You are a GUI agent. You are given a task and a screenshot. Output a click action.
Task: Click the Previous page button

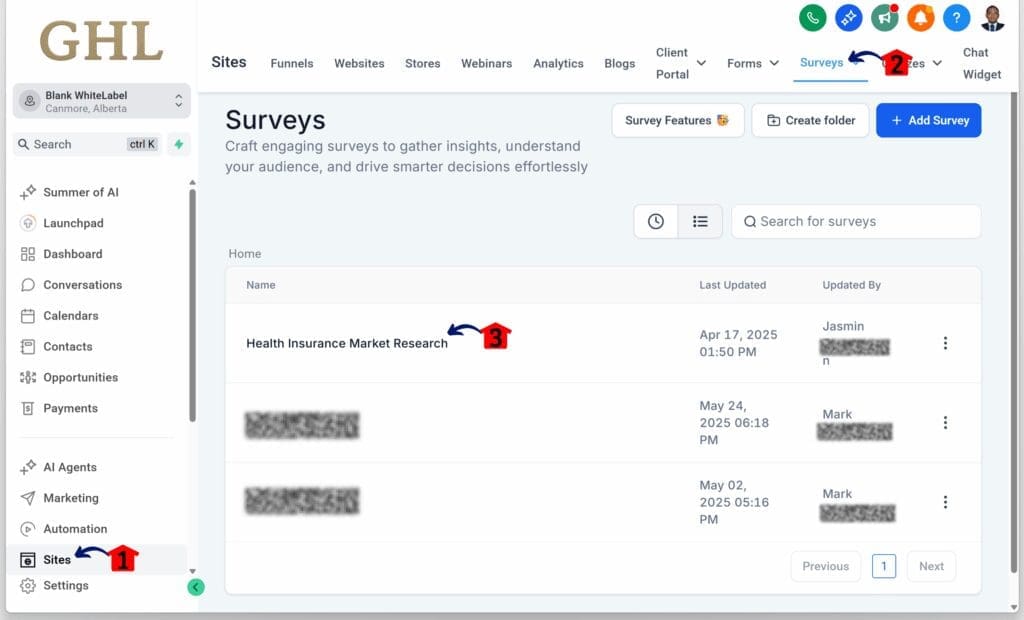pyautogui.click(x=826, y=566)
